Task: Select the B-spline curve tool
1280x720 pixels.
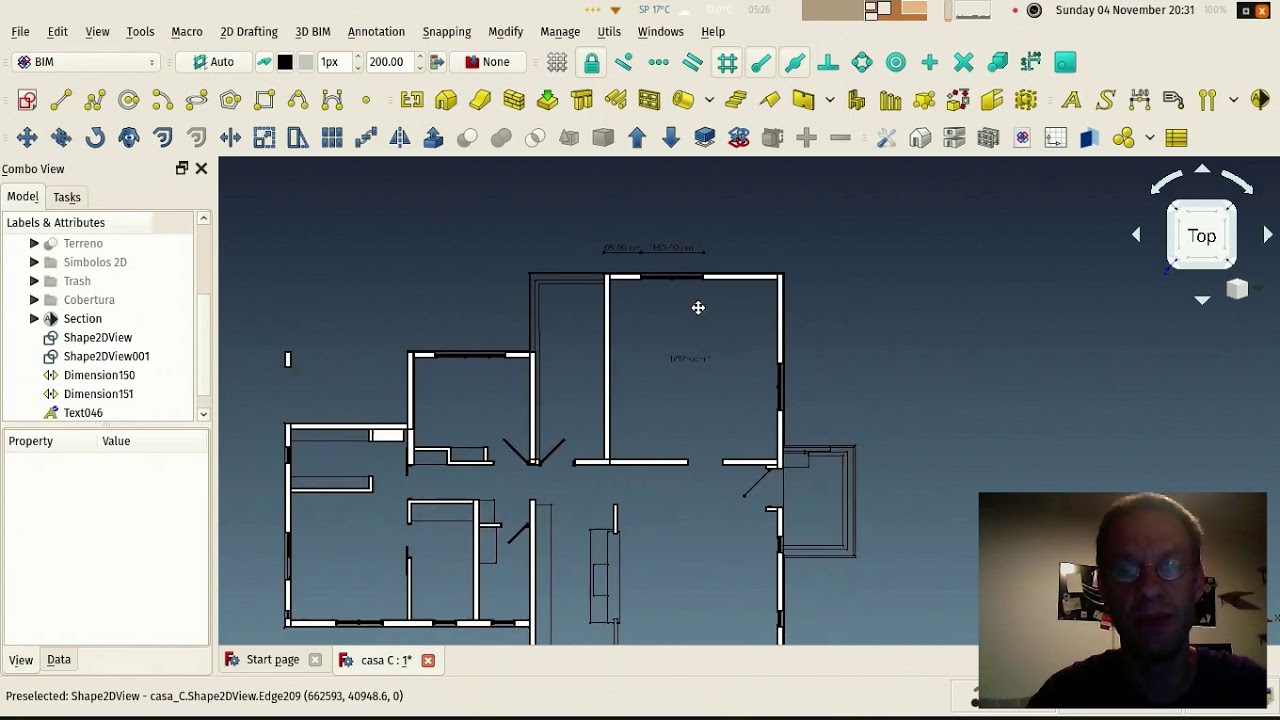Action: (298, 100)
